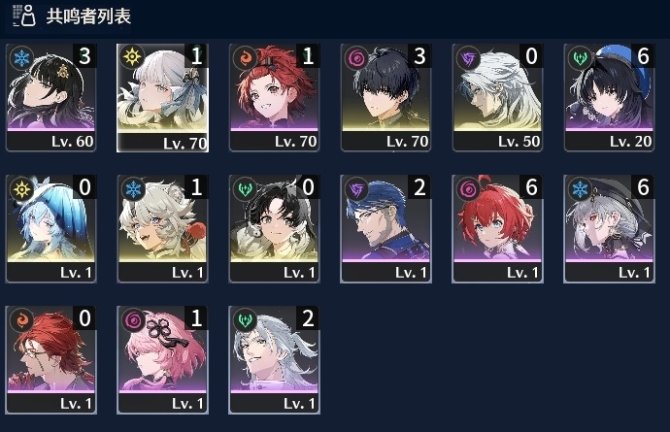Screen dimensions: 670x432
Task: Open the silver-haired Aero male at Lv. 1
Action: pyautogui.click(x=274, y=360)
